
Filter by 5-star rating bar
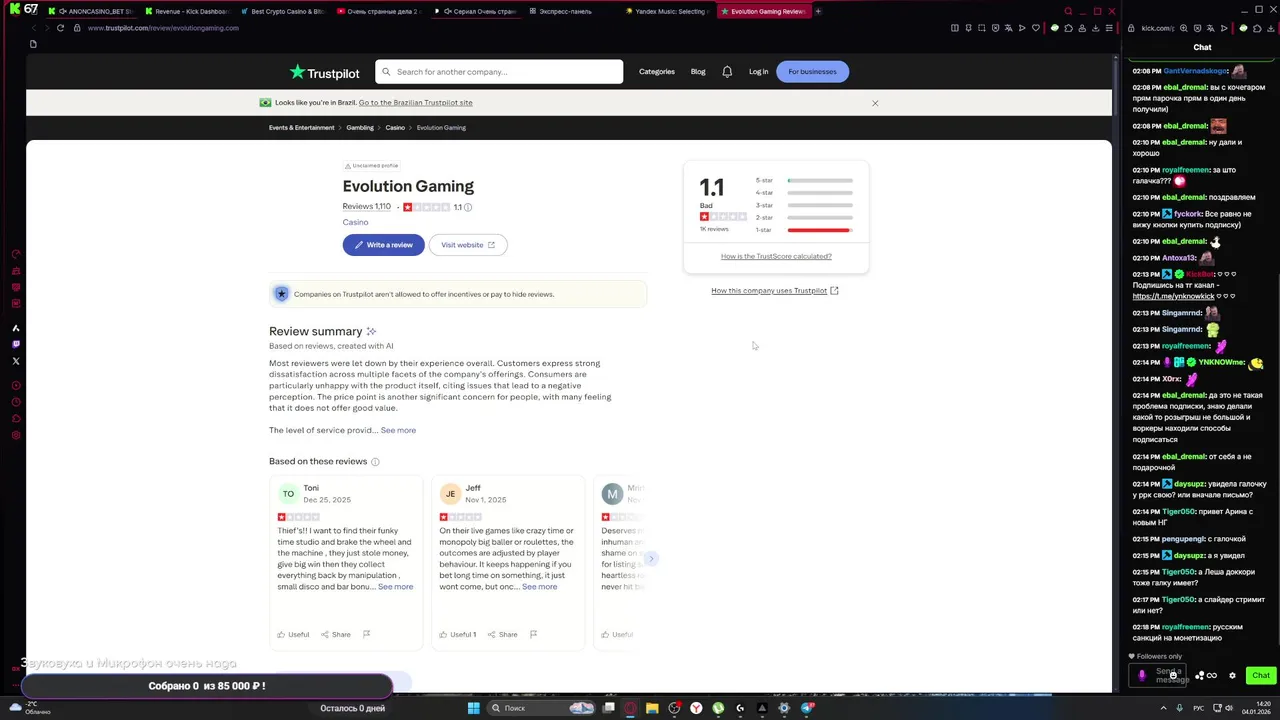point(804,180)
